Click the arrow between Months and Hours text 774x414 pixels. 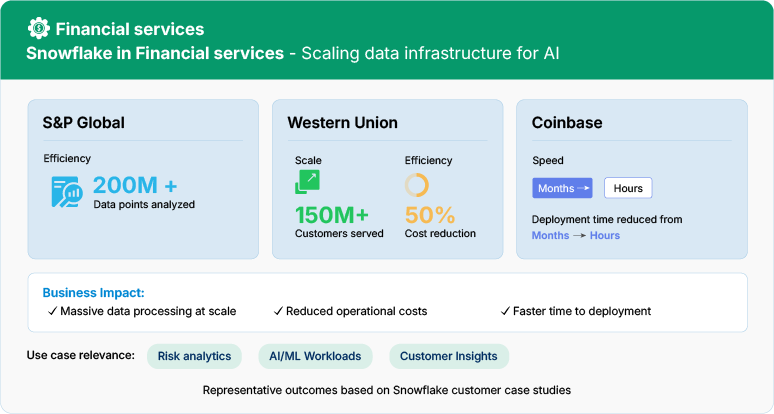point(580,236)
